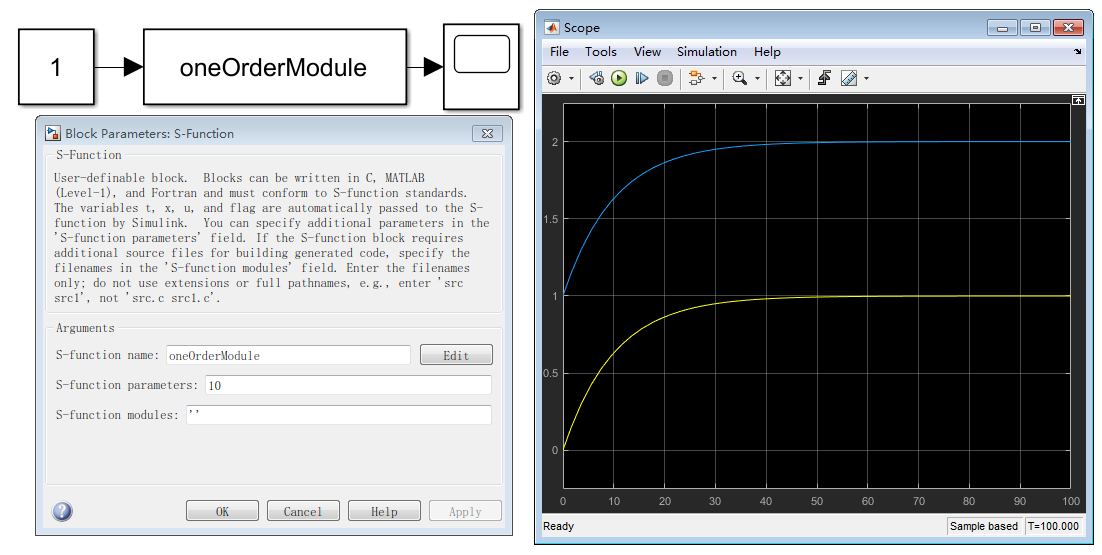The width and height of the screenshot is (1102, 555).
Task: Click the blue question mark help icon
Action: tap(63, 511)
